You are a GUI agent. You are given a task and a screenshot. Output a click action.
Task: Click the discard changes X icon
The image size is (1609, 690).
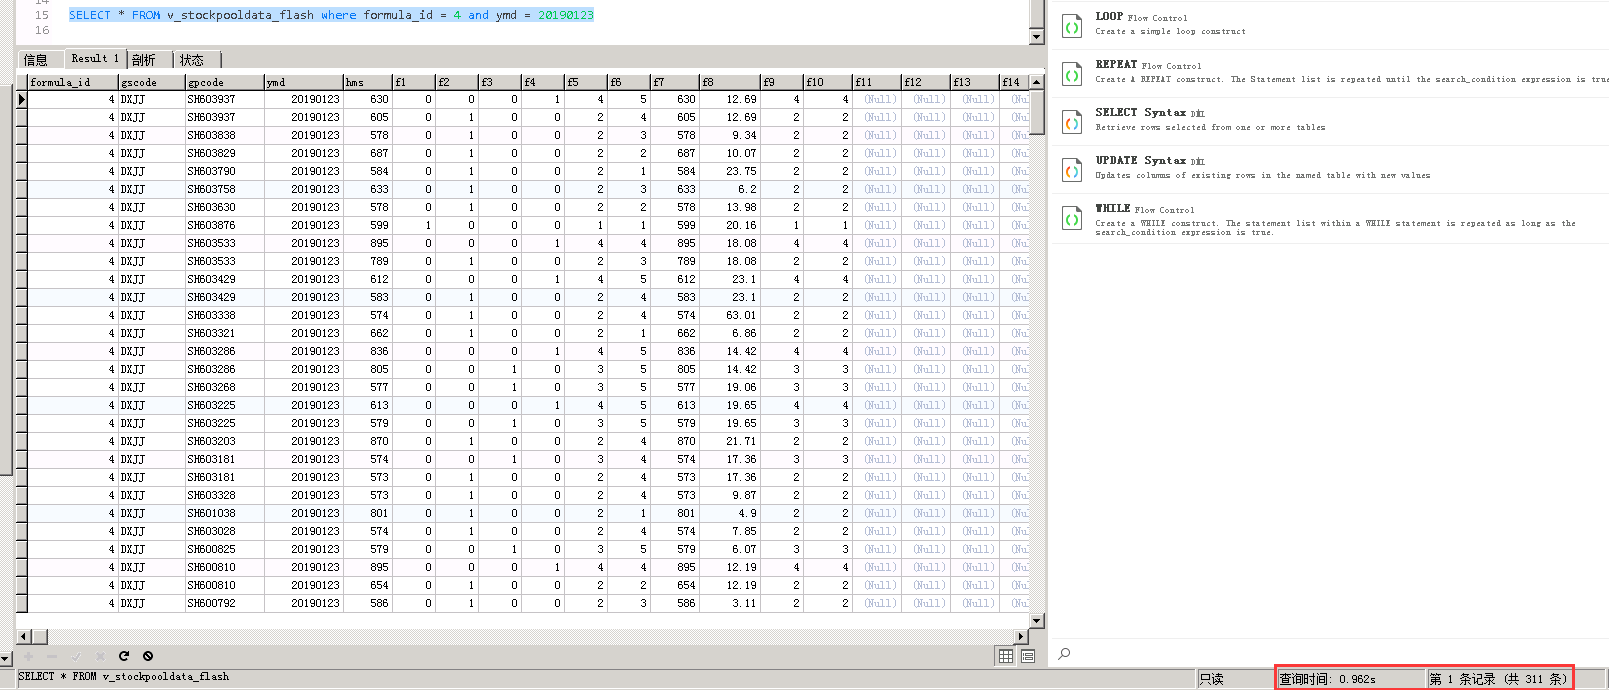[x=100, y=656]
